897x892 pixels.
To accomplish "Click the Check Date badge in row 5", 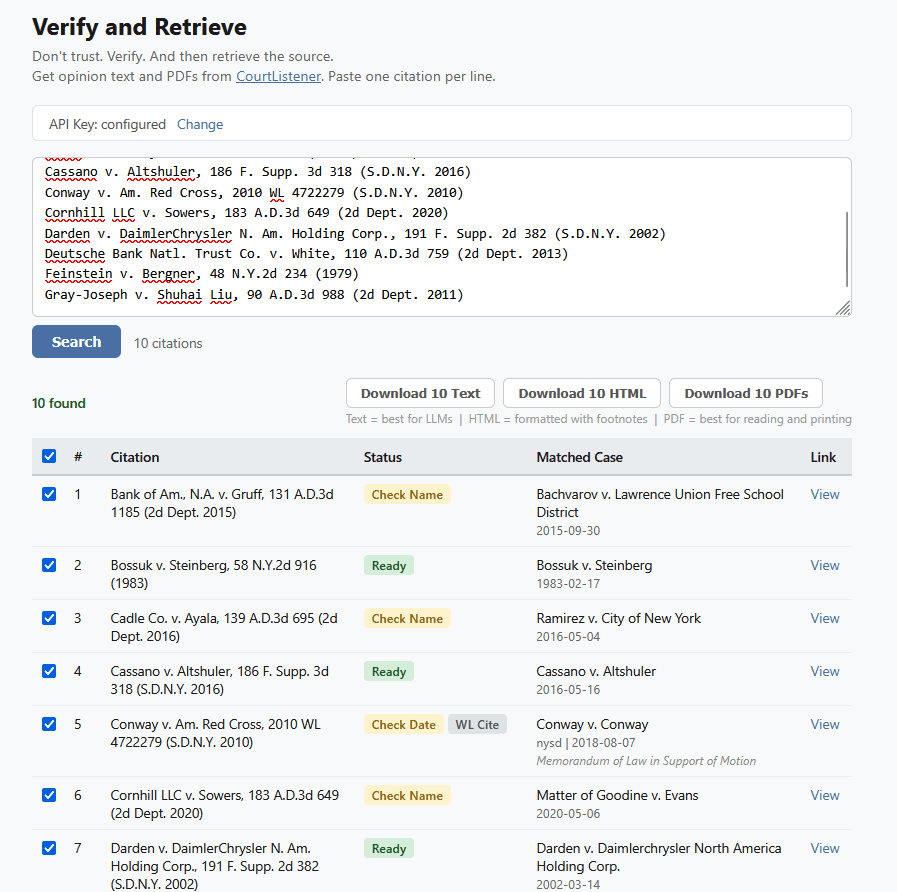I will coord(404,724).
